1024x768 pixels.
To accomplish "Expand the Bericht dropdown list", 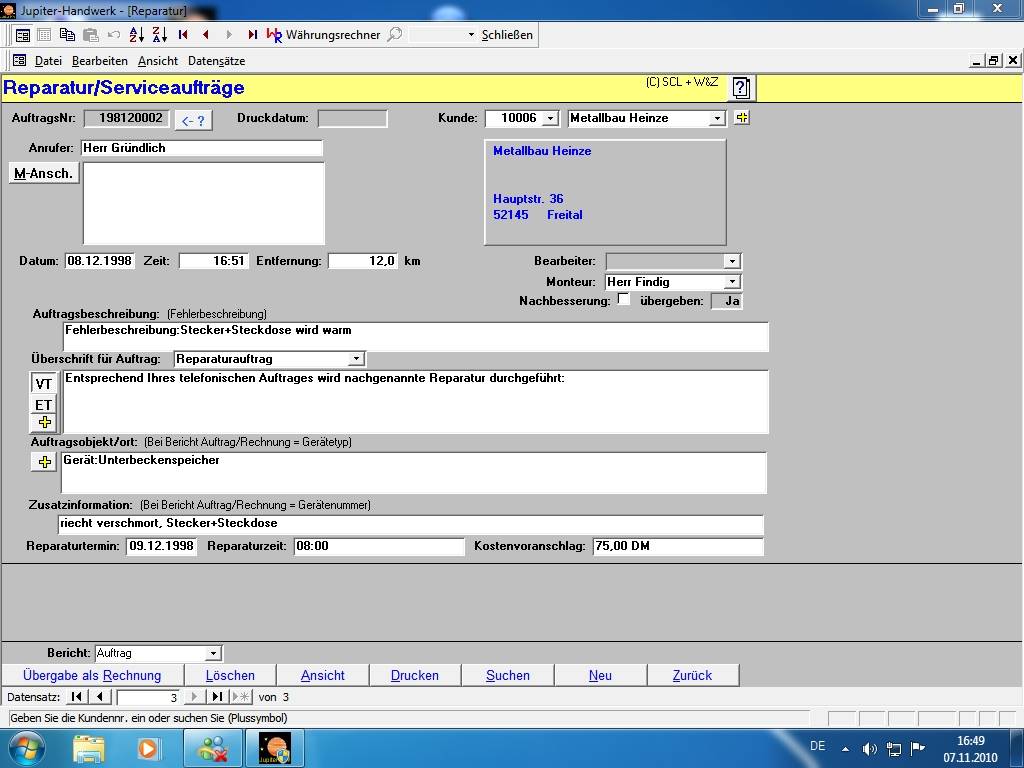I will 212,654.
